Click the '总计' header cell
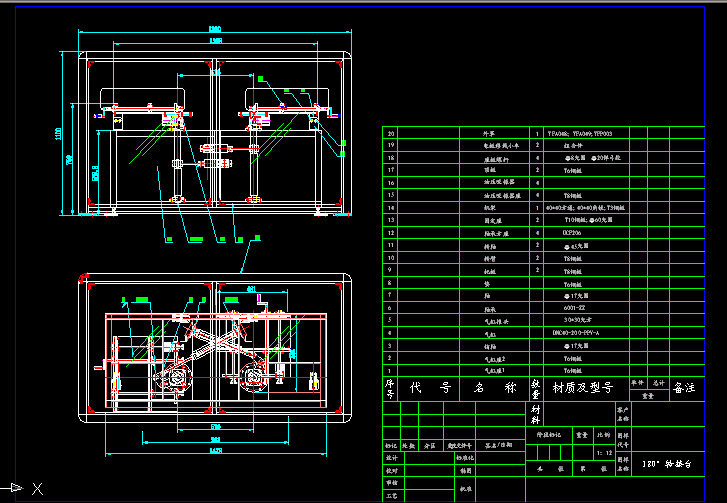Viewport: 727px width, 503px height. pyautogui.click(x=658, y=383)
